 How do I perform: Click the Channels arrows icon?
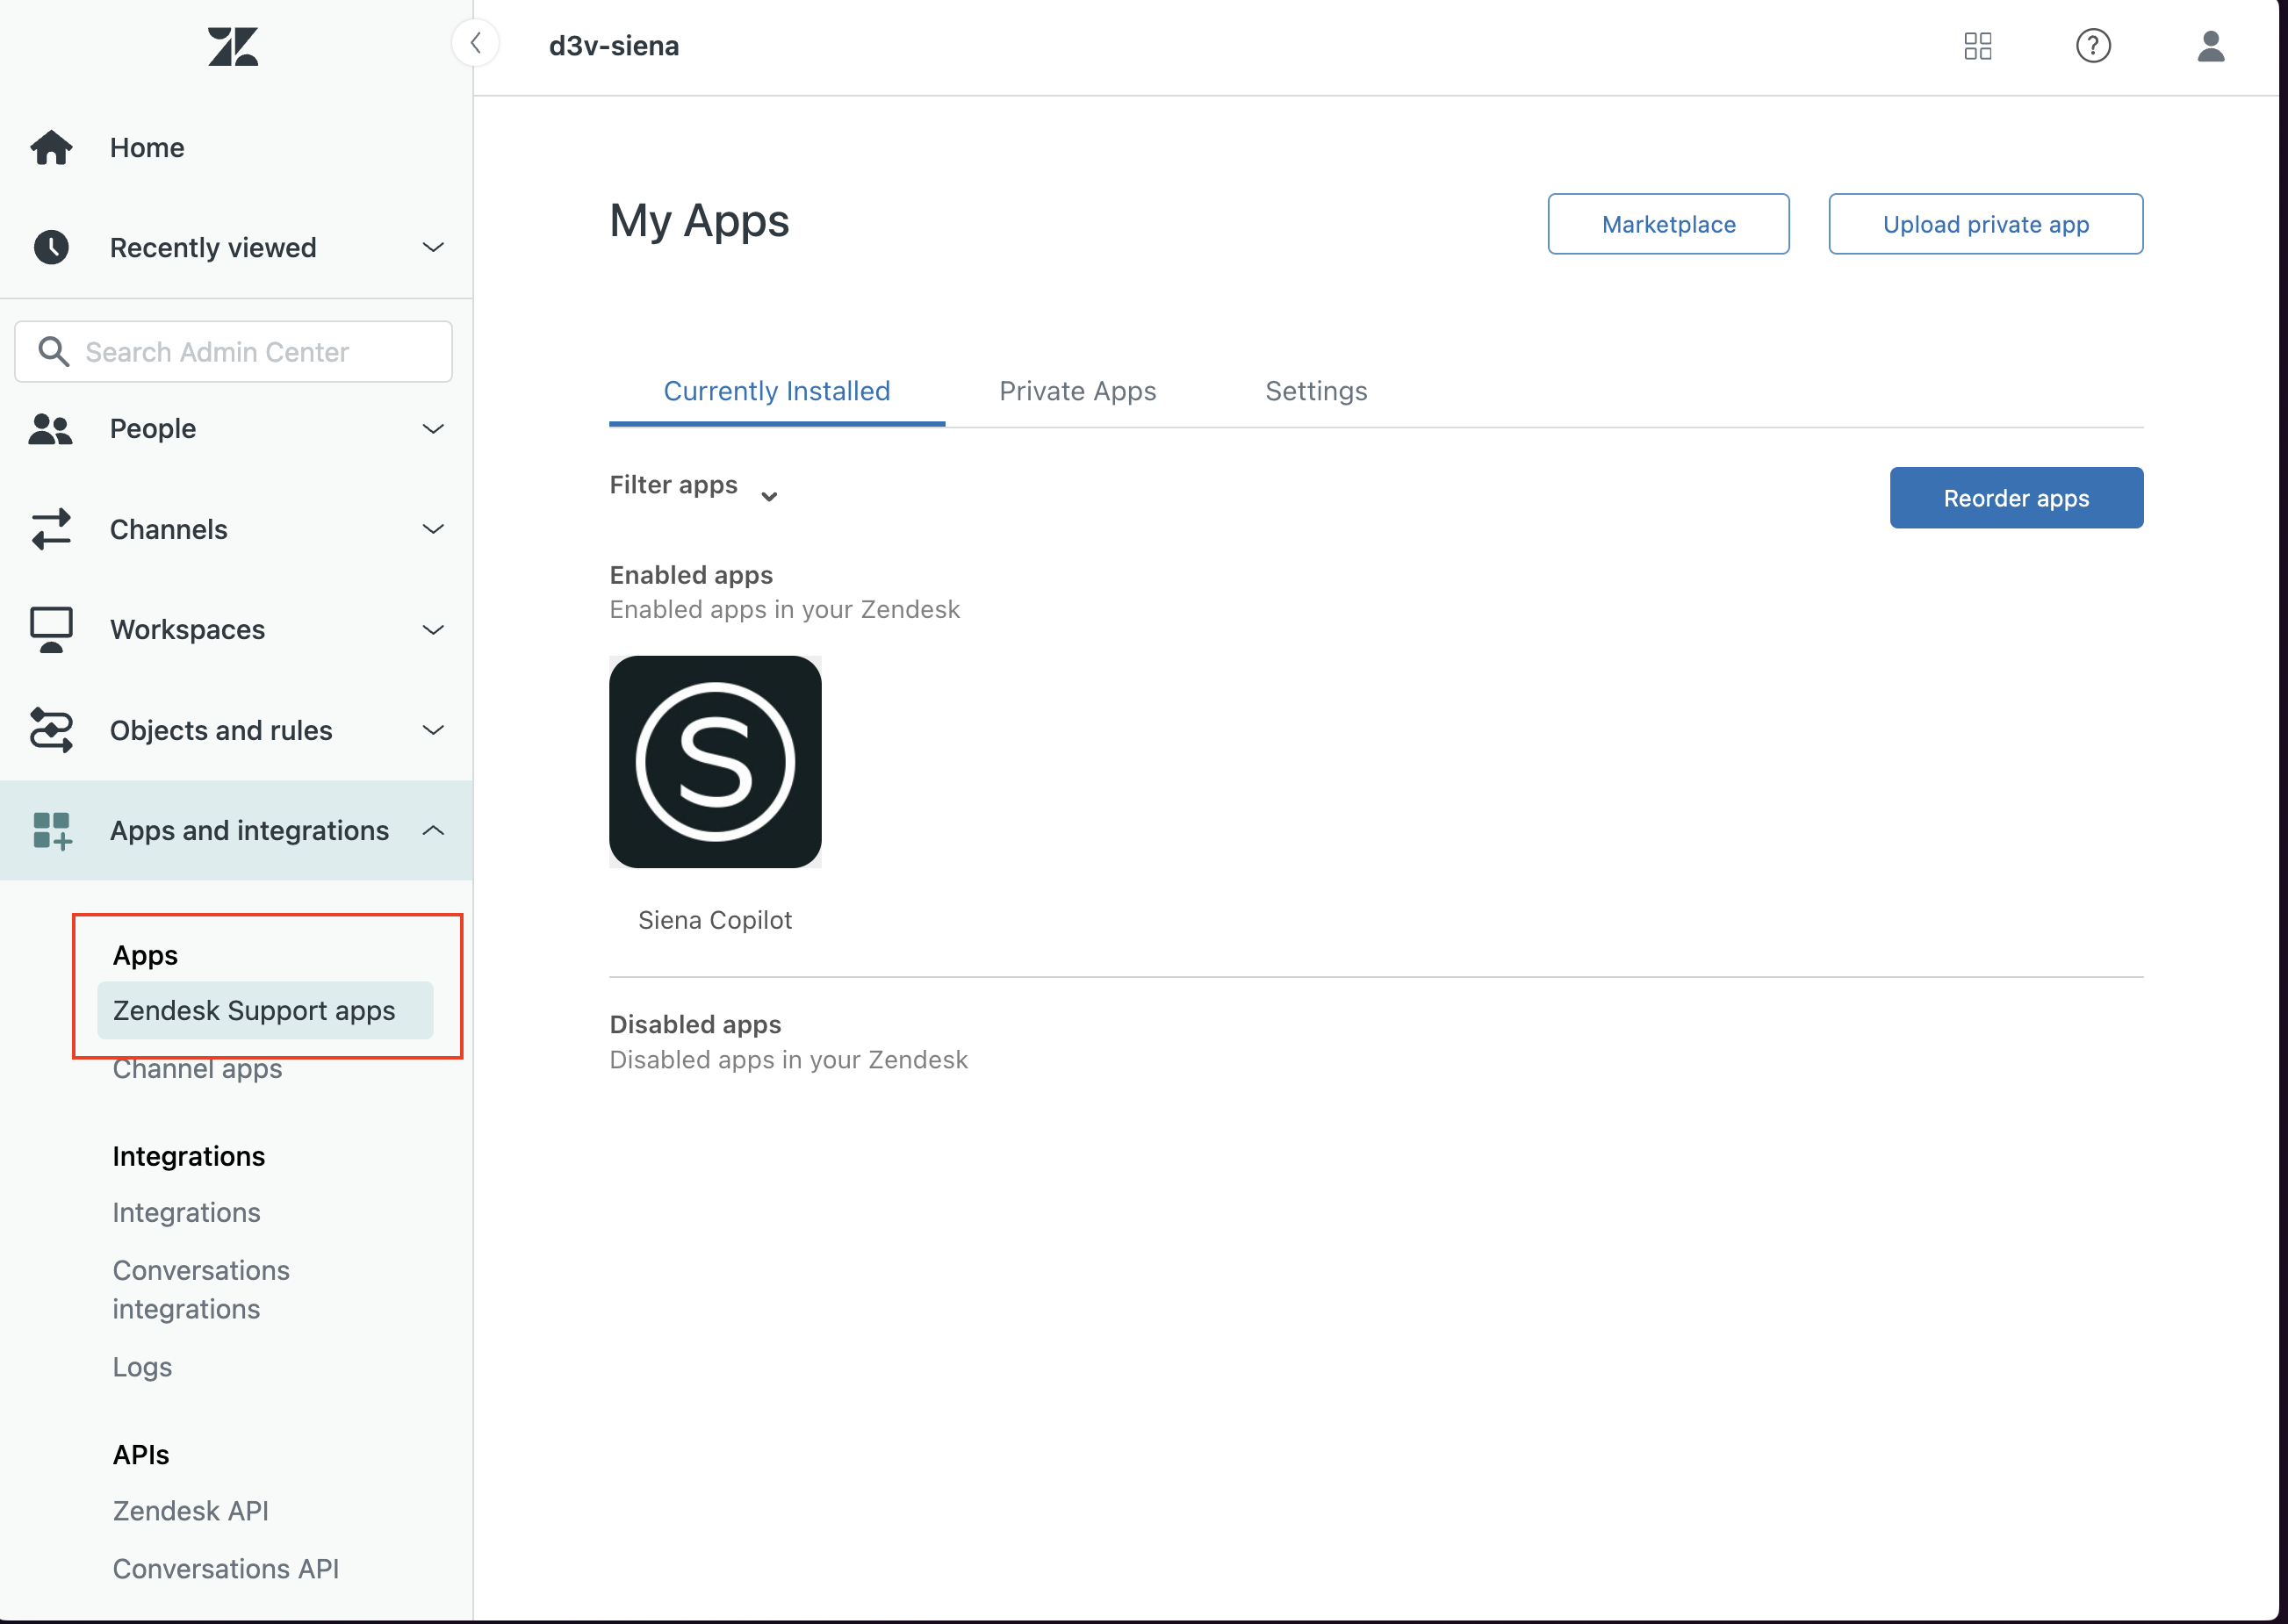pos(51,529)
